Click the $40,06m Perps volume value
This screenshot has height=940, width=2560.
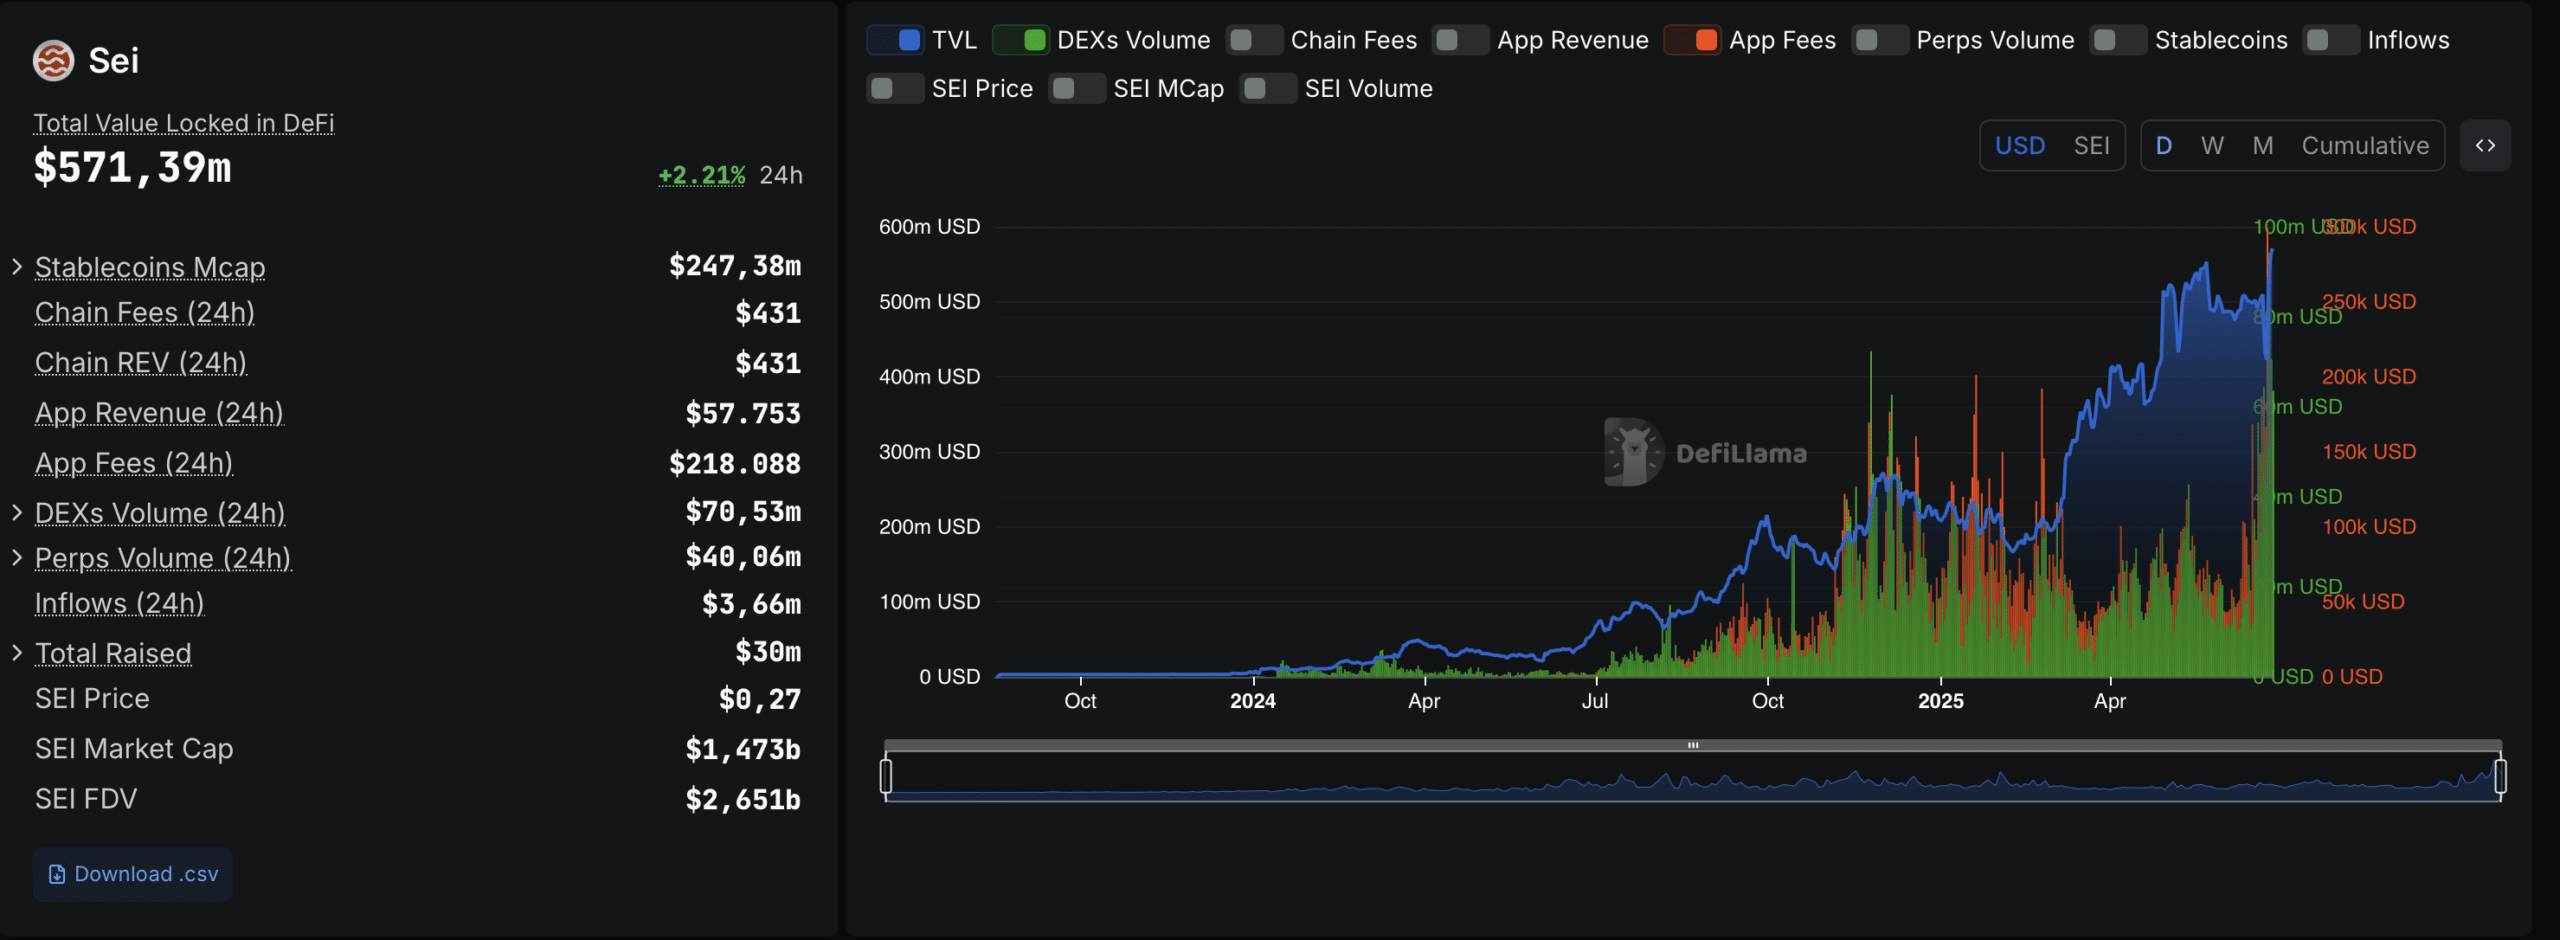743,557
